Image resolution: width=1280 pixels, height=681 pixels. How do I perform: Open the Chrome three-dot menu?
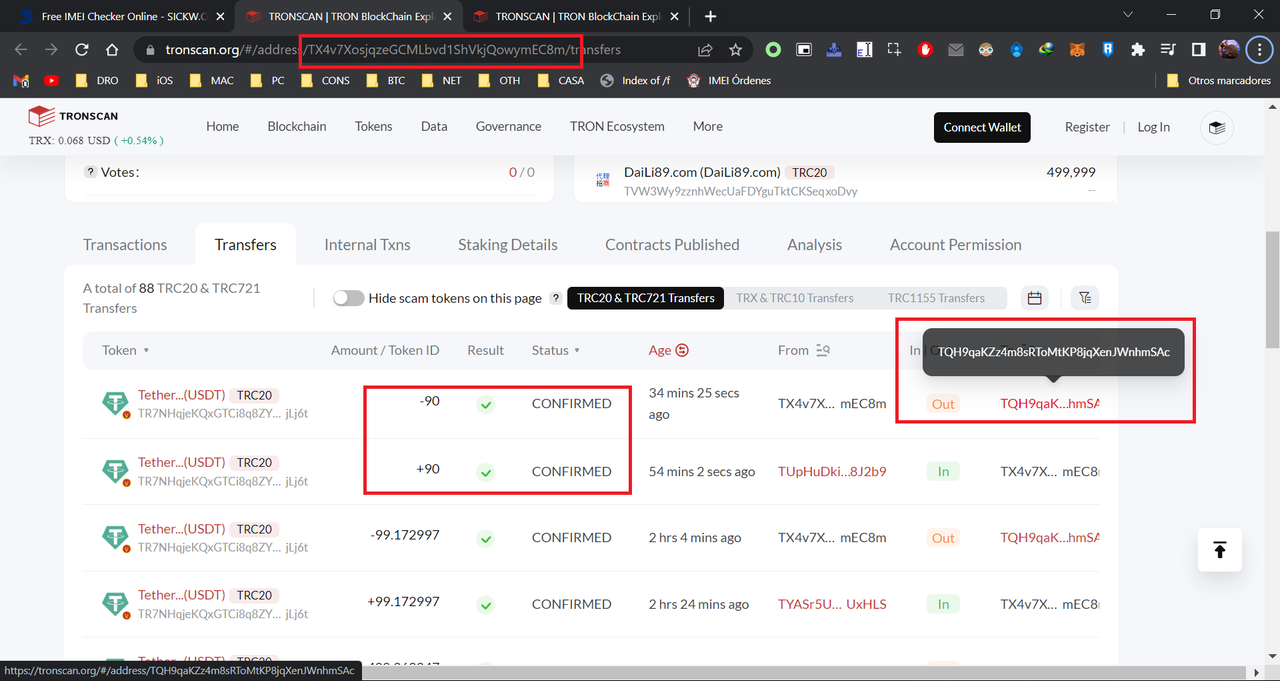point(1259,49)
